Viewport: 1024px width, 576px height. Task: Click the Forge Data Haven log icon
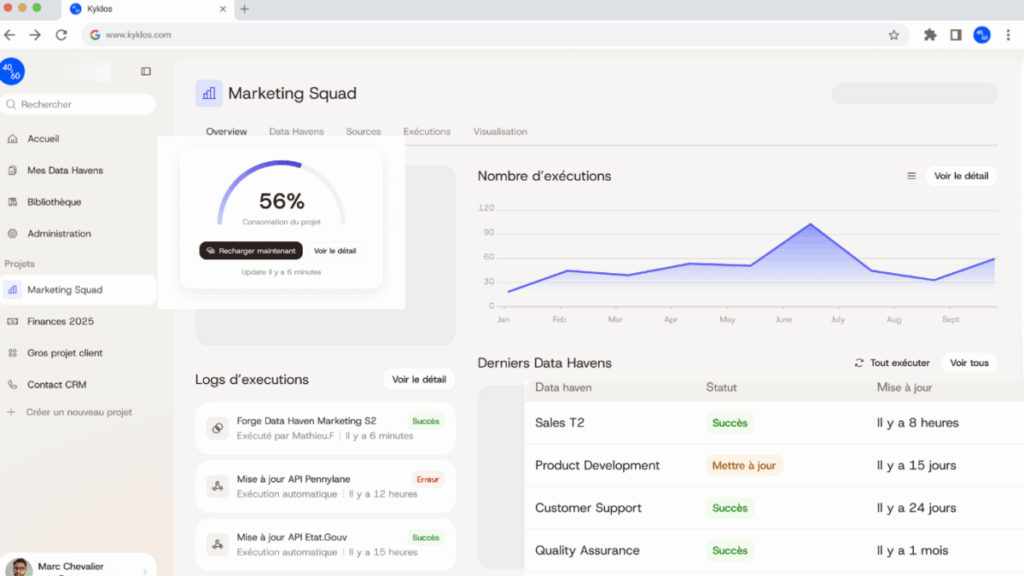point(216,428)
